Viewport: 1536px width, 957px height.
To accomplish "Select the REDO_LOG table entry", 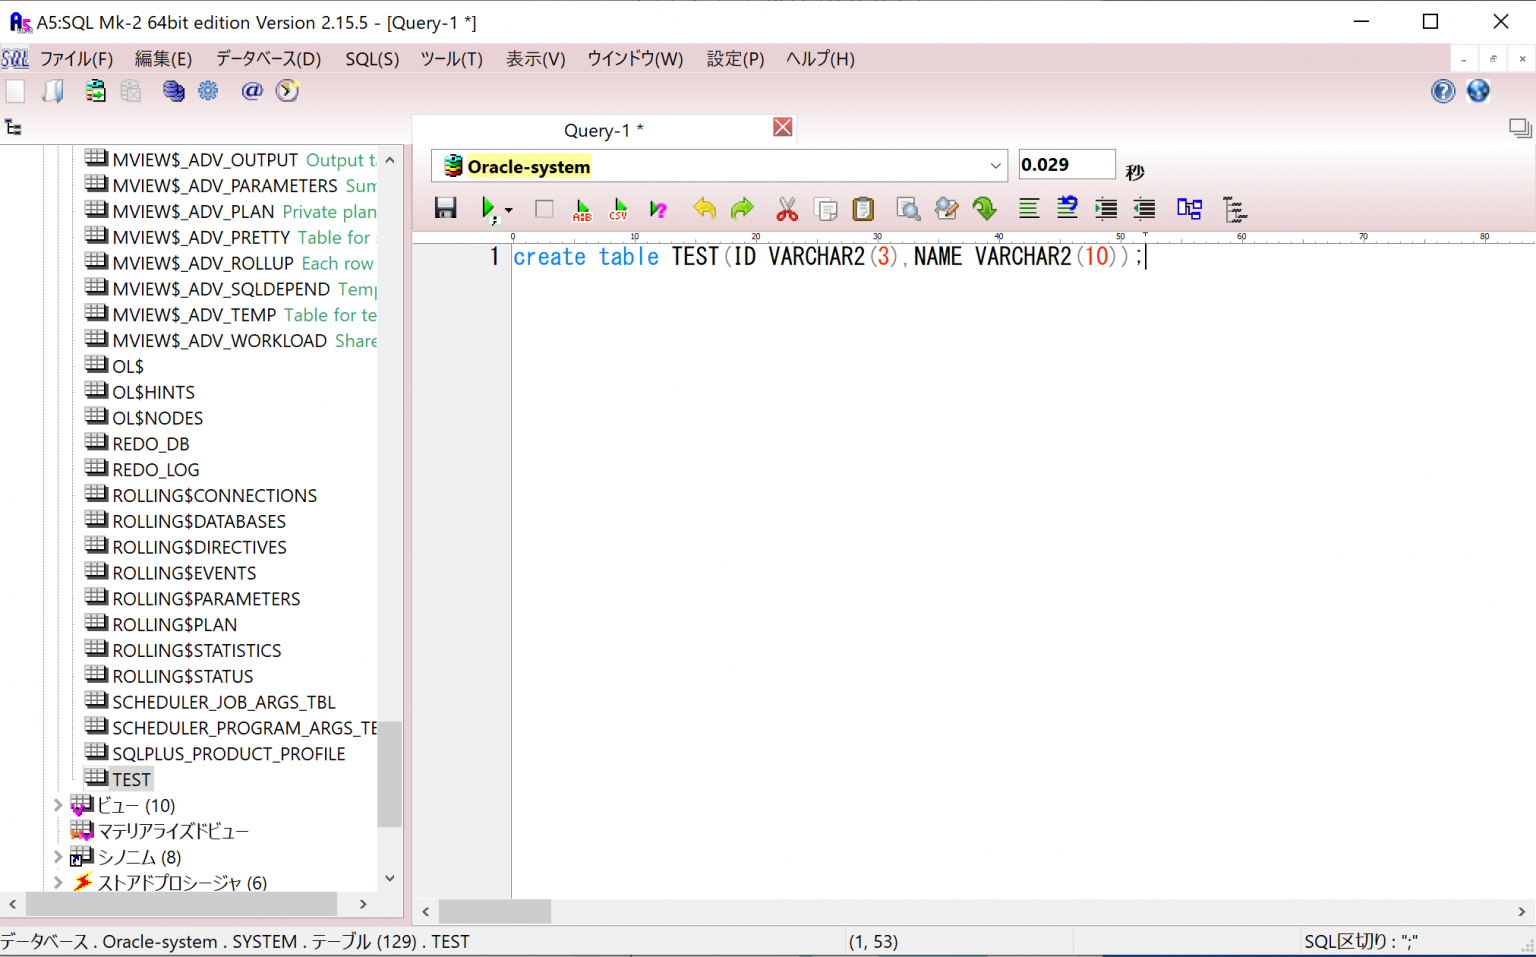I will pos(155,470).
